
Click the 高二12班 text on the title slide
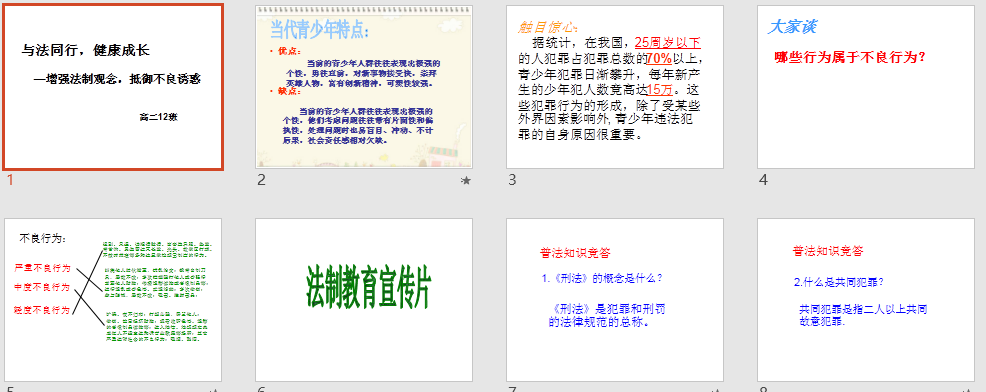tap(158, 116)
